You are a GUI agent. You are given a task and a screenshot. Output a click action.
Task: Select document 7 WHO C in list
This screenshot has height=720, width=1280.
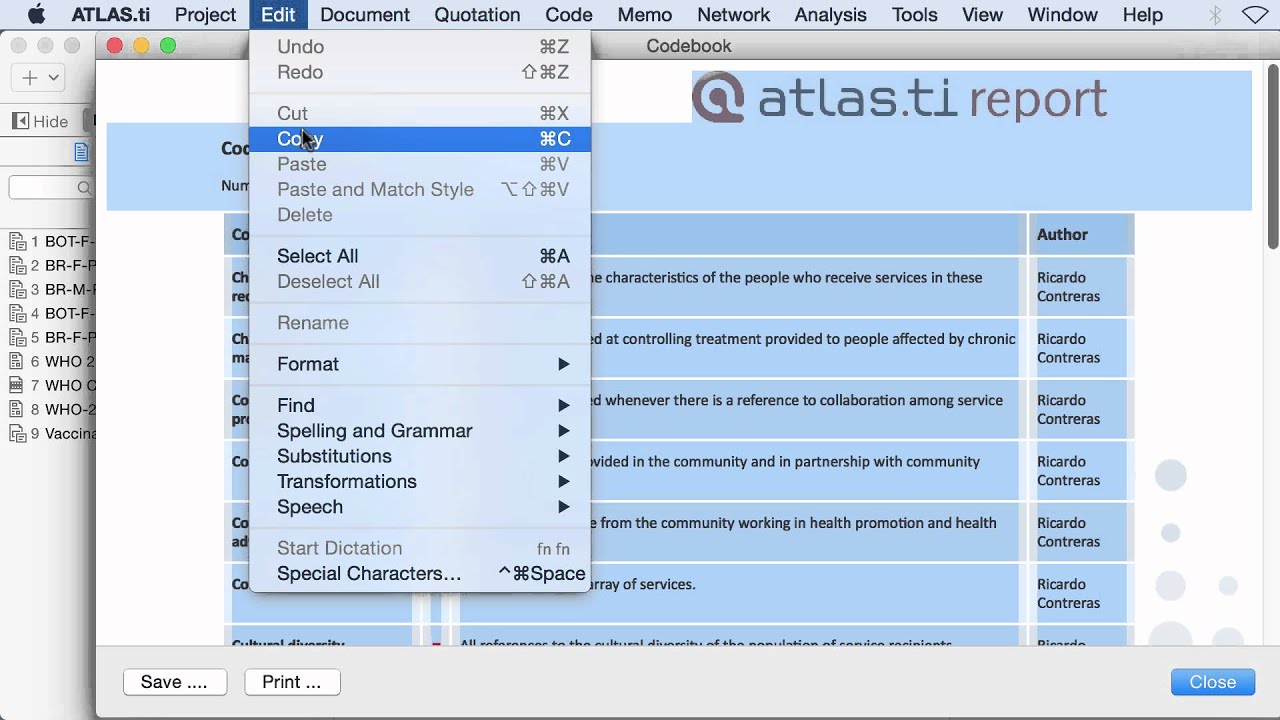pos(52,385)
